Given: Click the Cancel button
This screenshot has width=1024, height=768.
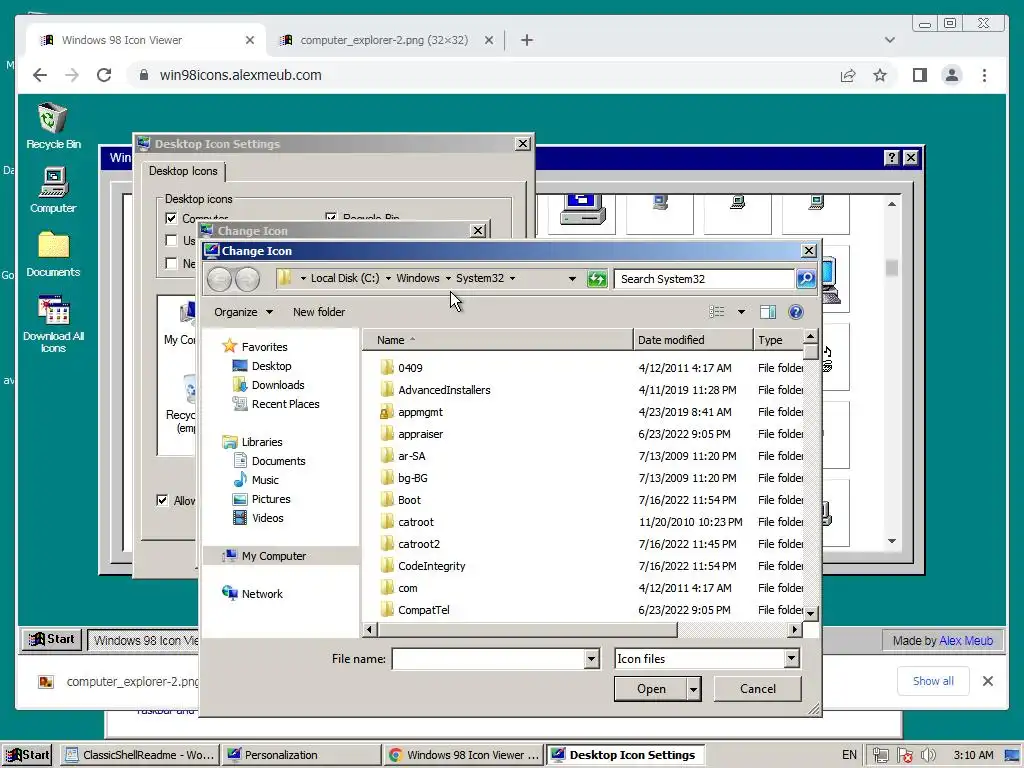Looking at the screenshot, I should [758, 689].
